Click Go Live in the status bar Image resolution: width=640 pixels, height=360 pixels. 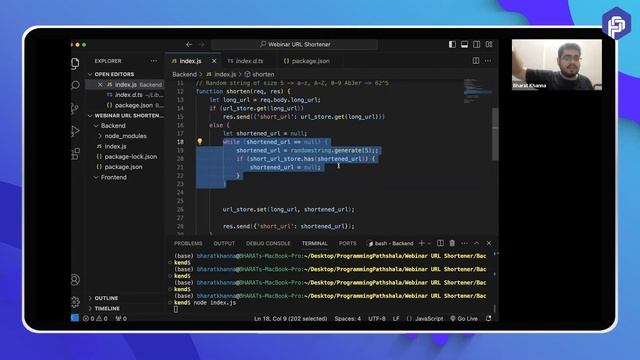[464, 318]
